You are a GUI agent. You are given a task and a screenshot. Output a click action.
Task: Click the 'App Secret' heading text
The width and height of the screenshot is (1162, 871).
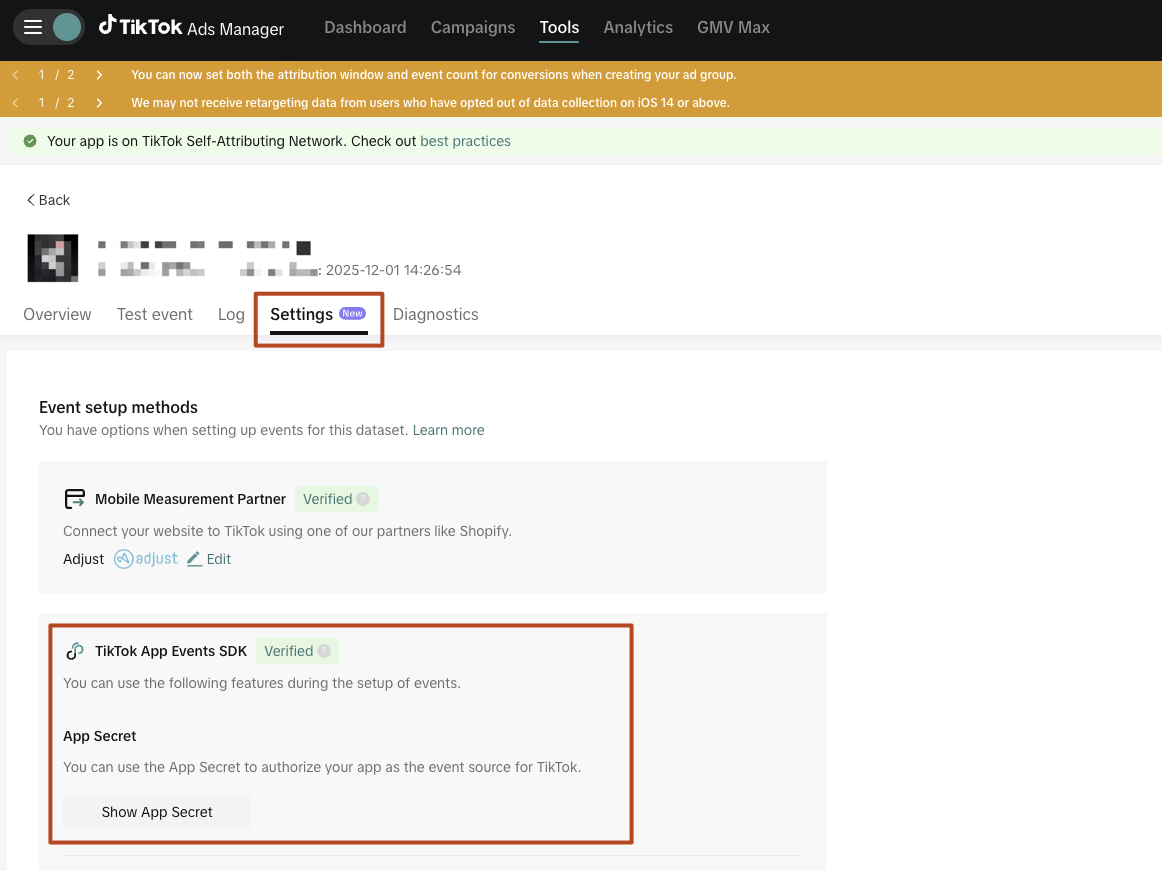(x=99, y=736)
